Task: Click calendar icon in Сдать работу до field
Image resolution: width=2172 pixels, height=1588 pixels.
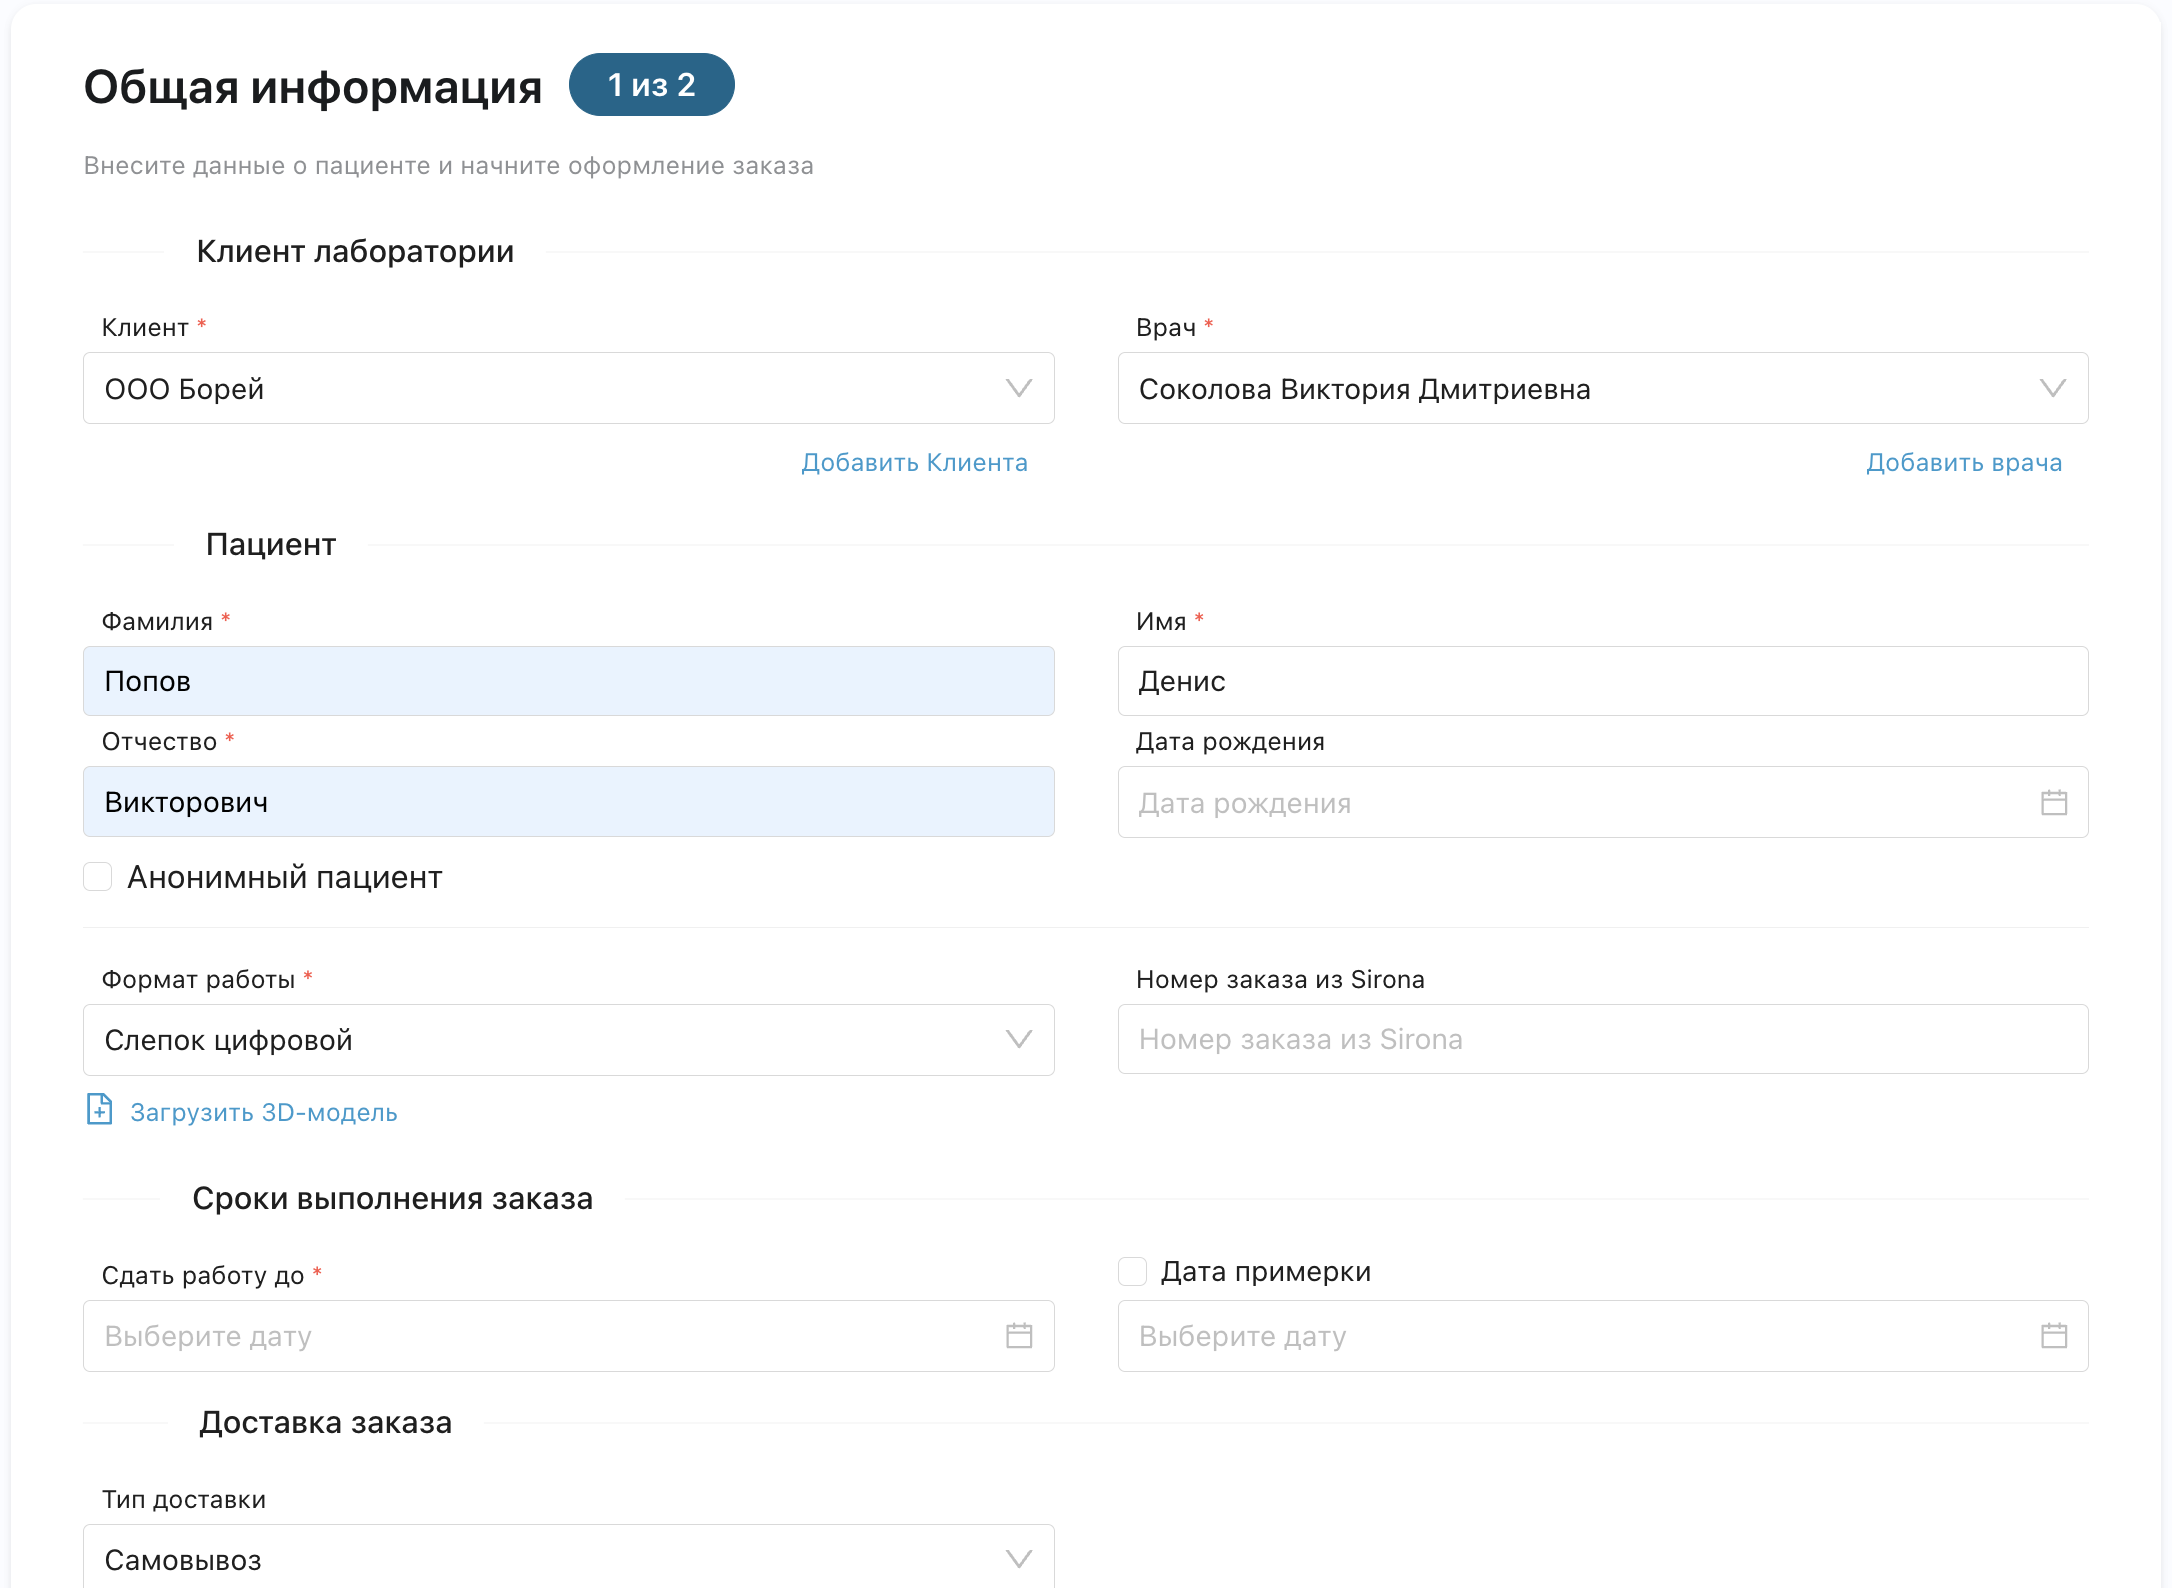Action: (1018, 1335)
